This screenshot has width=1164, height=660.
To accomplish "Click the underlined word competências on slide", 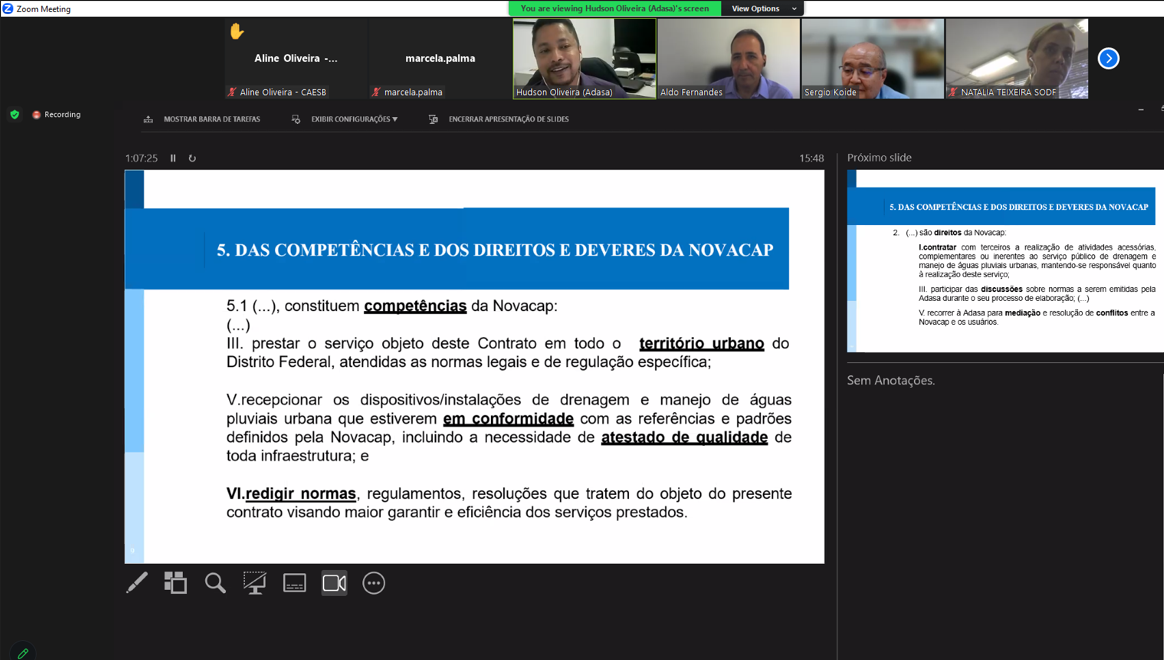I will click(x=415, y=306).
